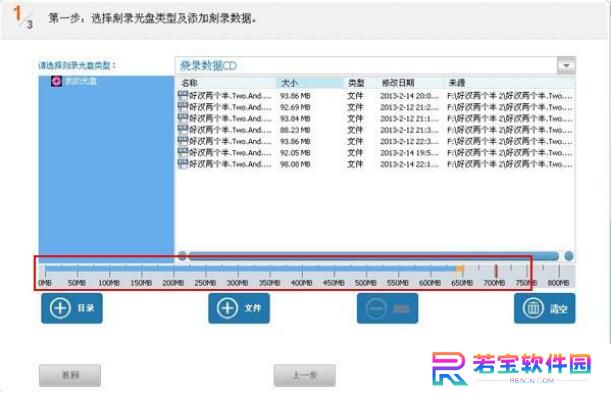Screen dimensions: 612x394
Task: Select the file sized 88.23 MB
Action: (375, 130)
